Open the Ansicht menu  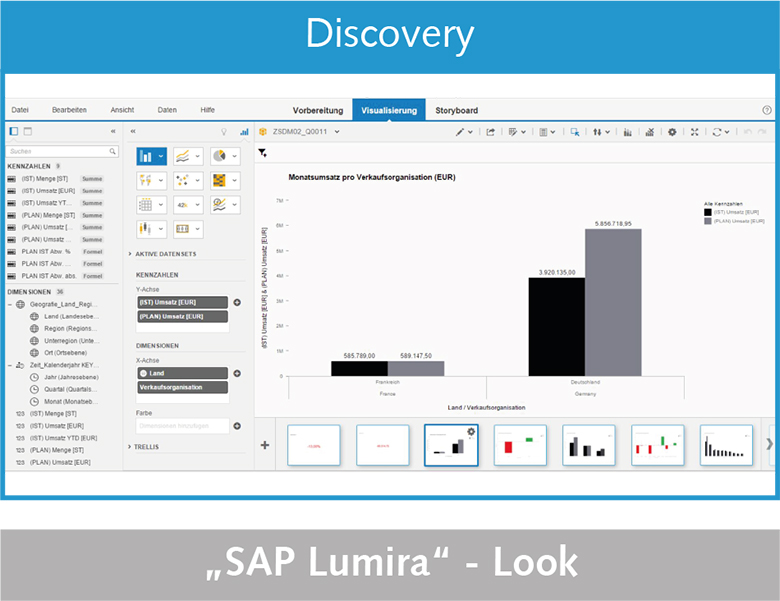tap(122, 110)
